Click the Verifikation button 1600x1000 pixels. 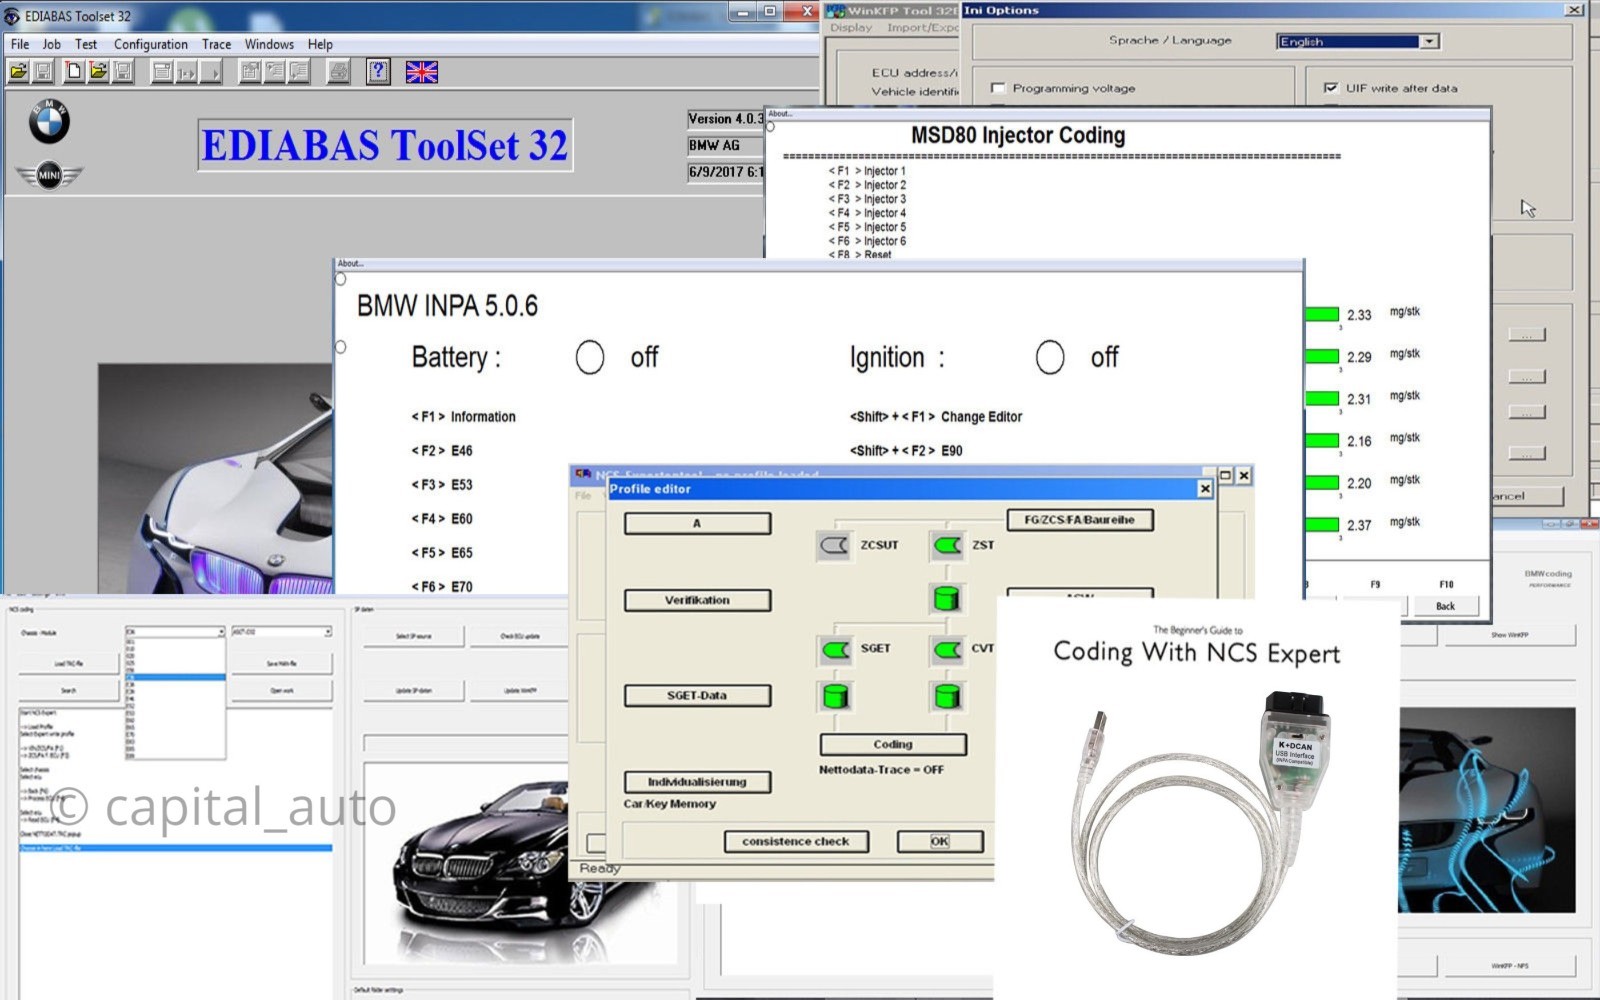click(x=697, y=600)
